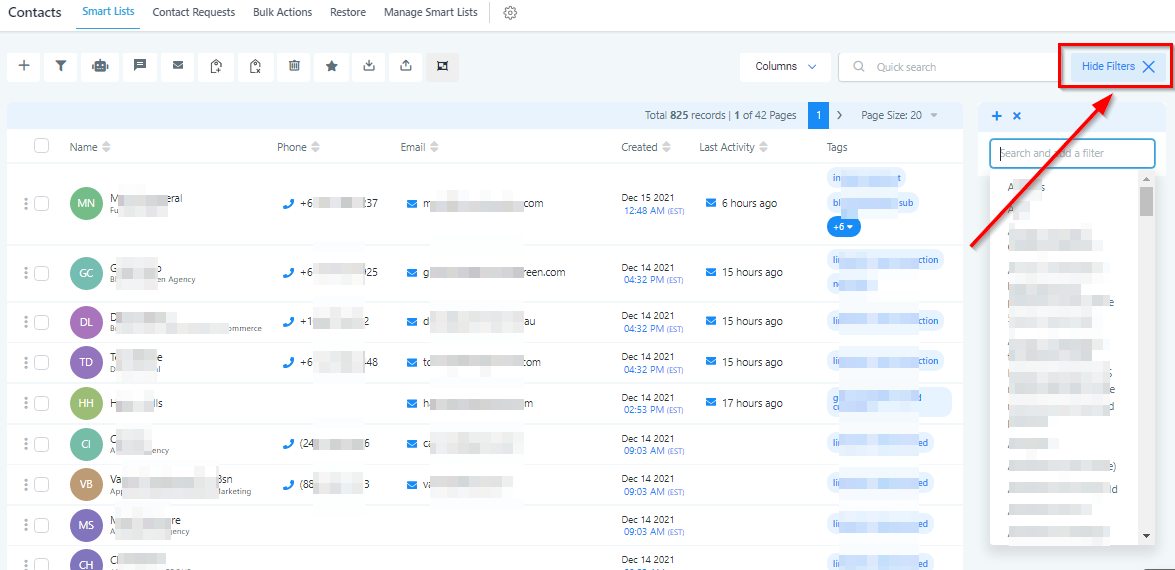Open the funnel filter tool in the toolbar
The image size is (1175, 570).
pos(61,66)
